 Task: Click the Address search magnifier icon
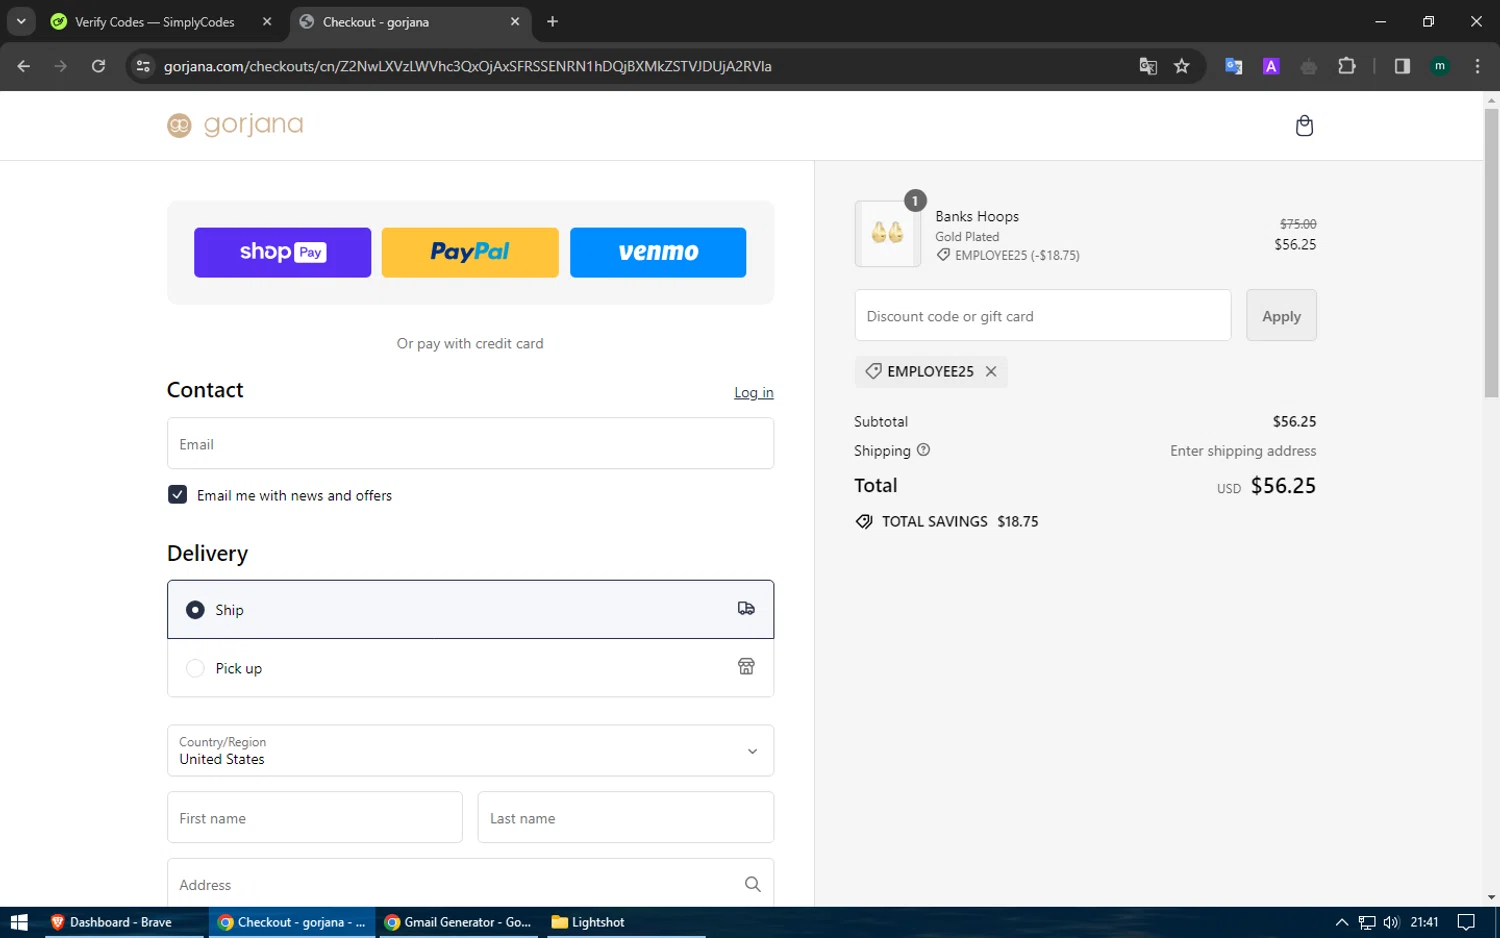pos(753,884)
